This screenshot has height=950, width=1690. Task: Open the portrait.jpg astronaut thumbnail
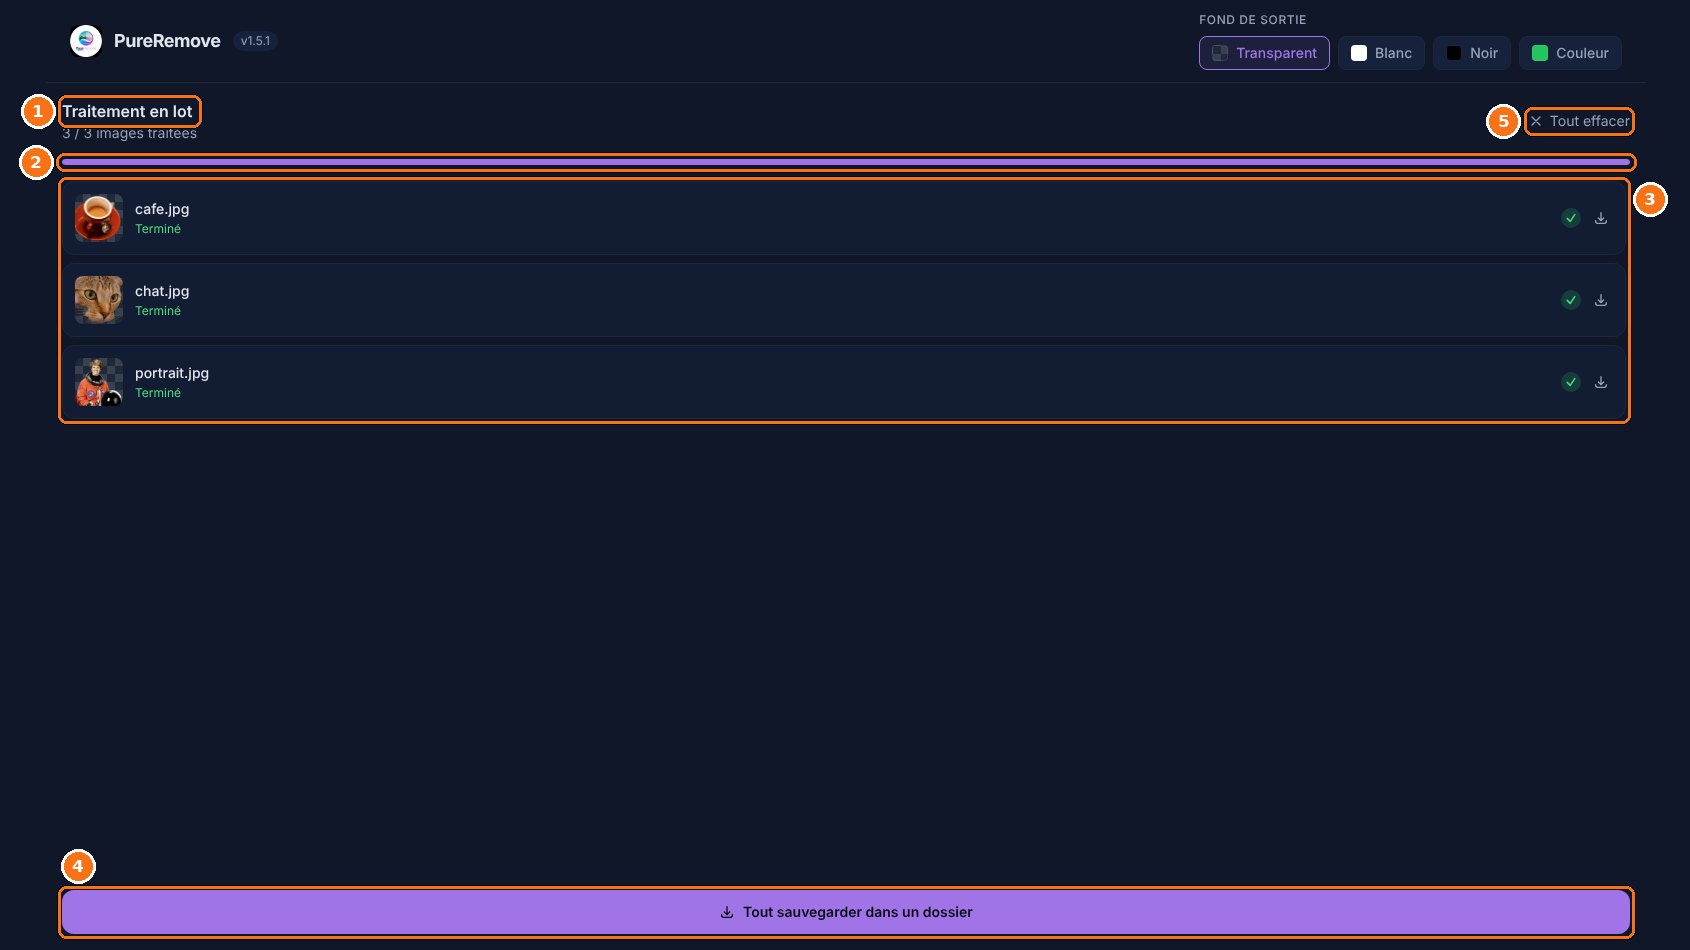click(x=99, y=382)
